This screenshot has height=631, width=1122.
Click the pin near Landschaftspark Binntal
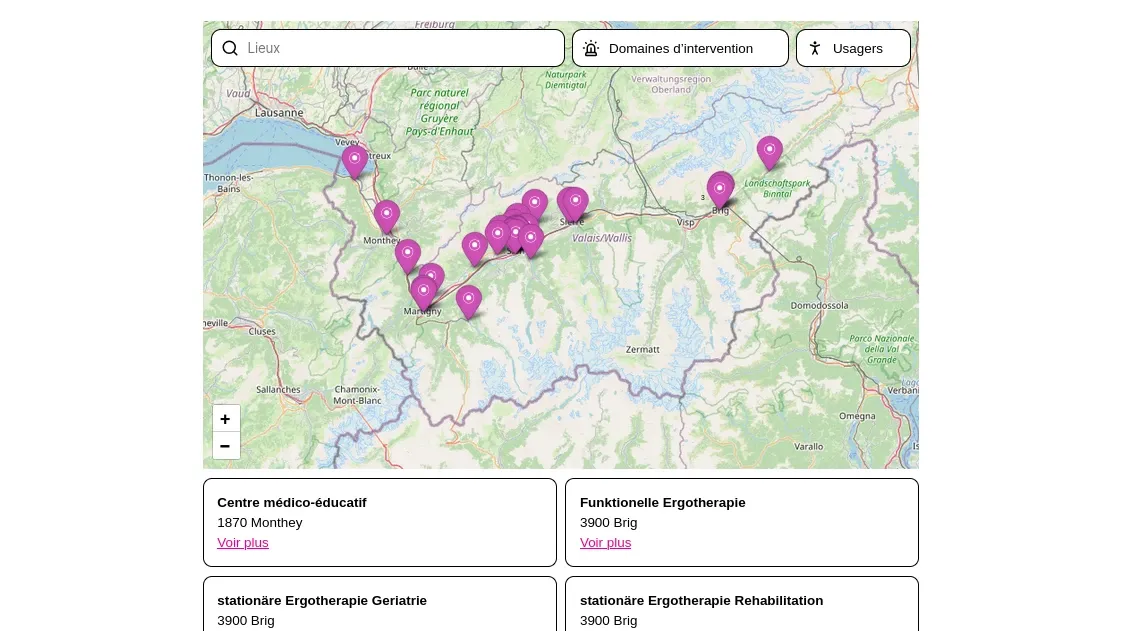[769, 151]
